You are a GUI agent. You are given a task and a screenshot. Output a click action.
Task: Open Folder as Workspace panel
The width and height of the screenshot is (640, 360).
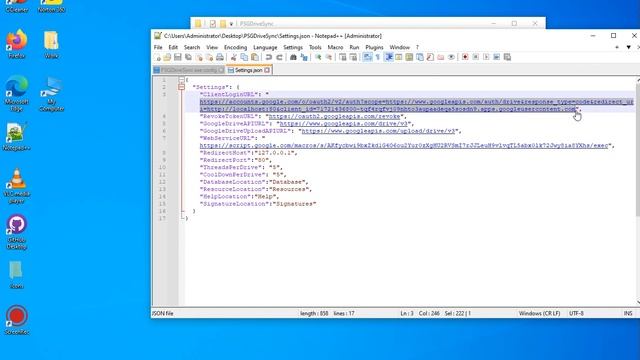pyautogui.click(x=440, y=57)
